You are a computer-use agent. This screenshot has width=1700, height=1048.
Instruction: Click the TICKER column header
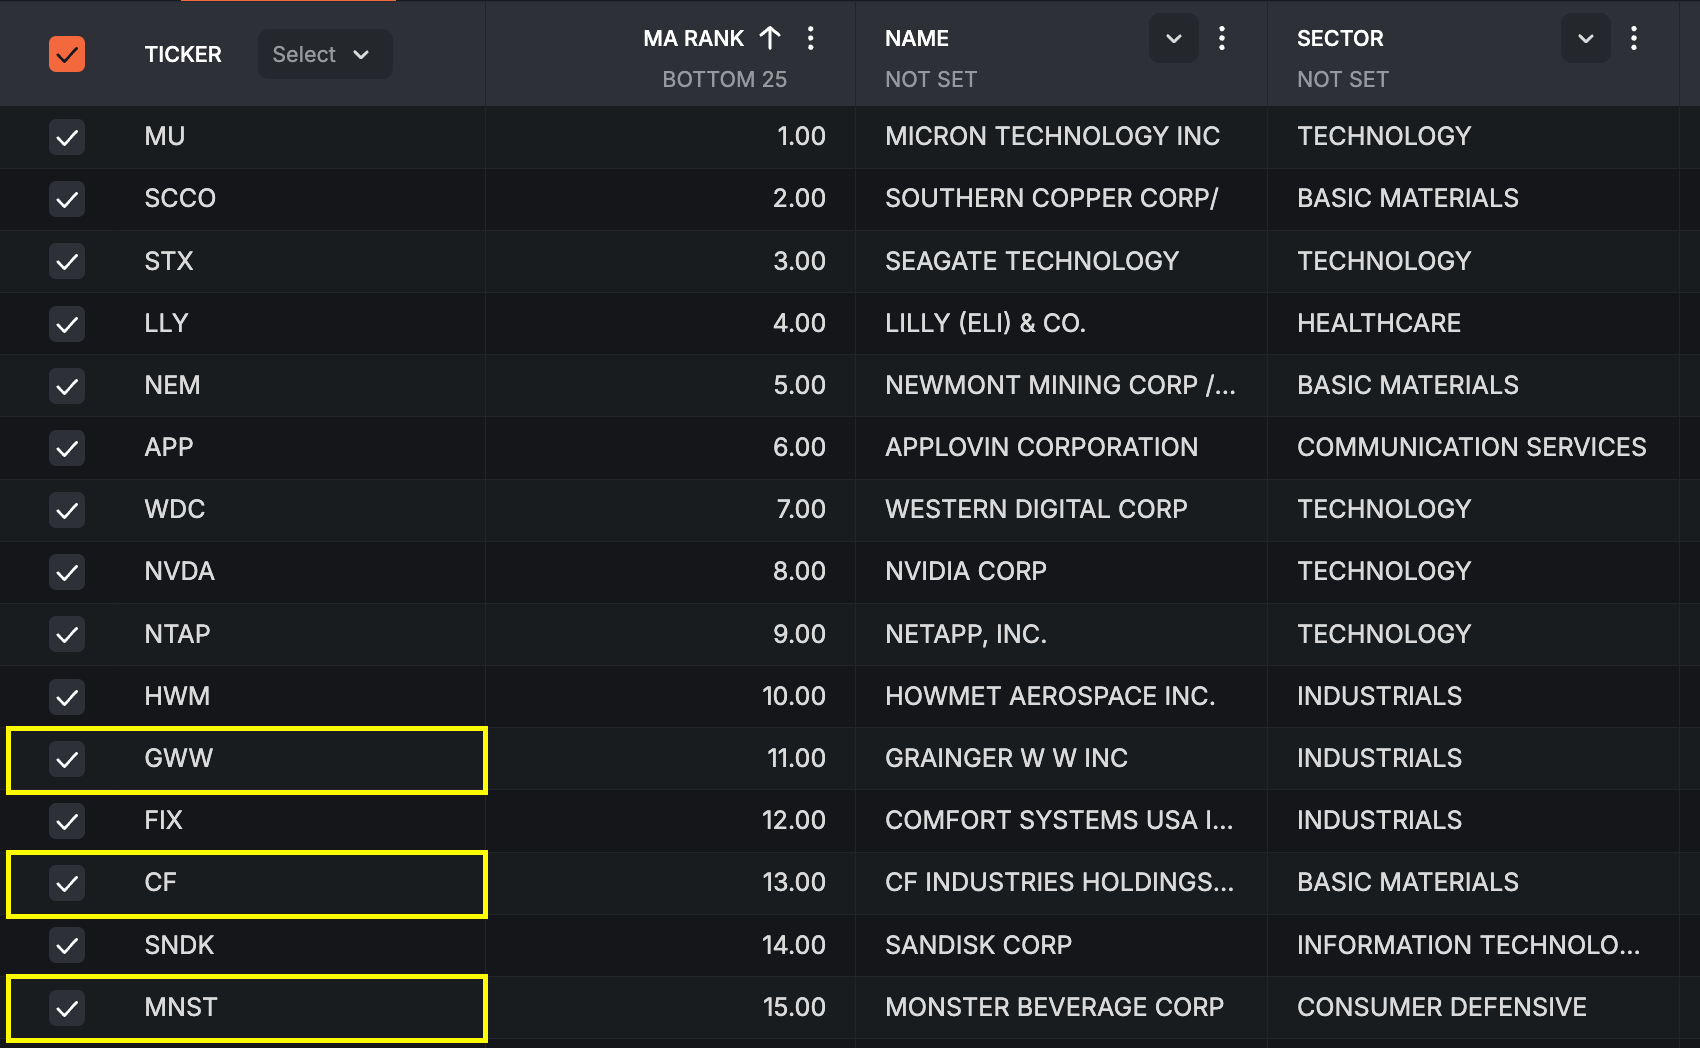[183, 54]
